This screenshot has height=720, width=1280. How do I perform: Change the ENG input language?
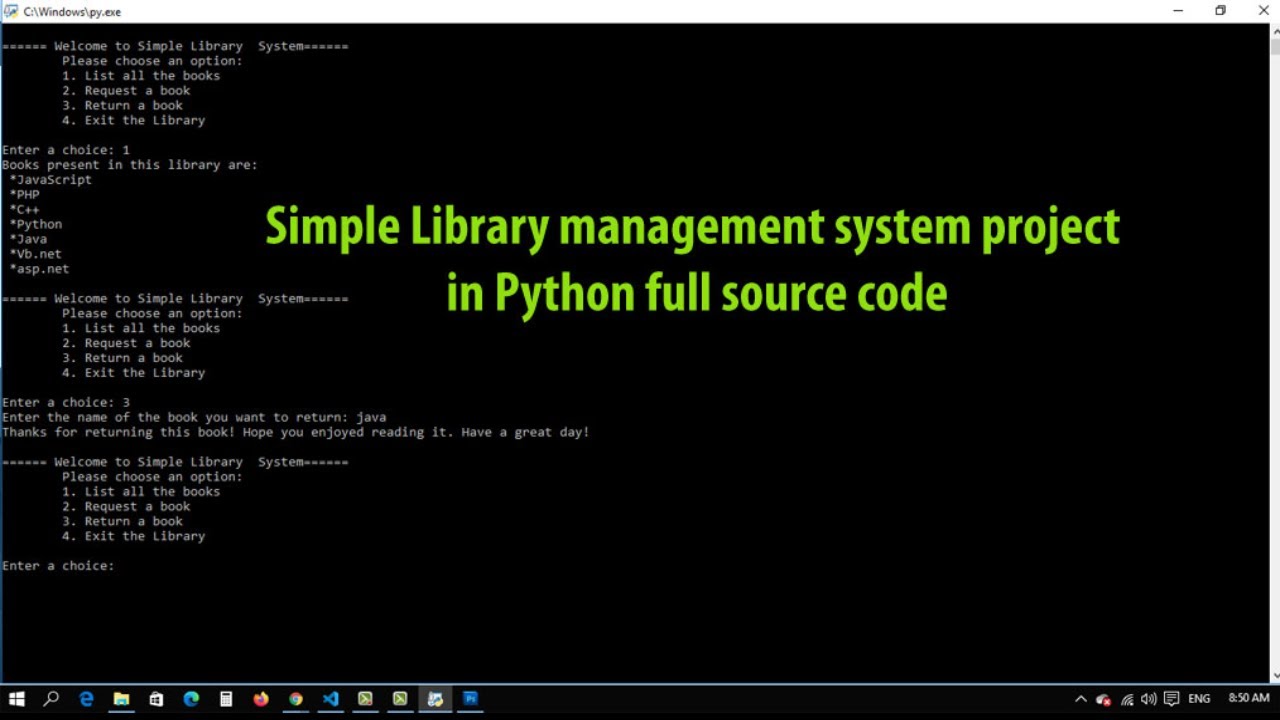point(1199,699)
